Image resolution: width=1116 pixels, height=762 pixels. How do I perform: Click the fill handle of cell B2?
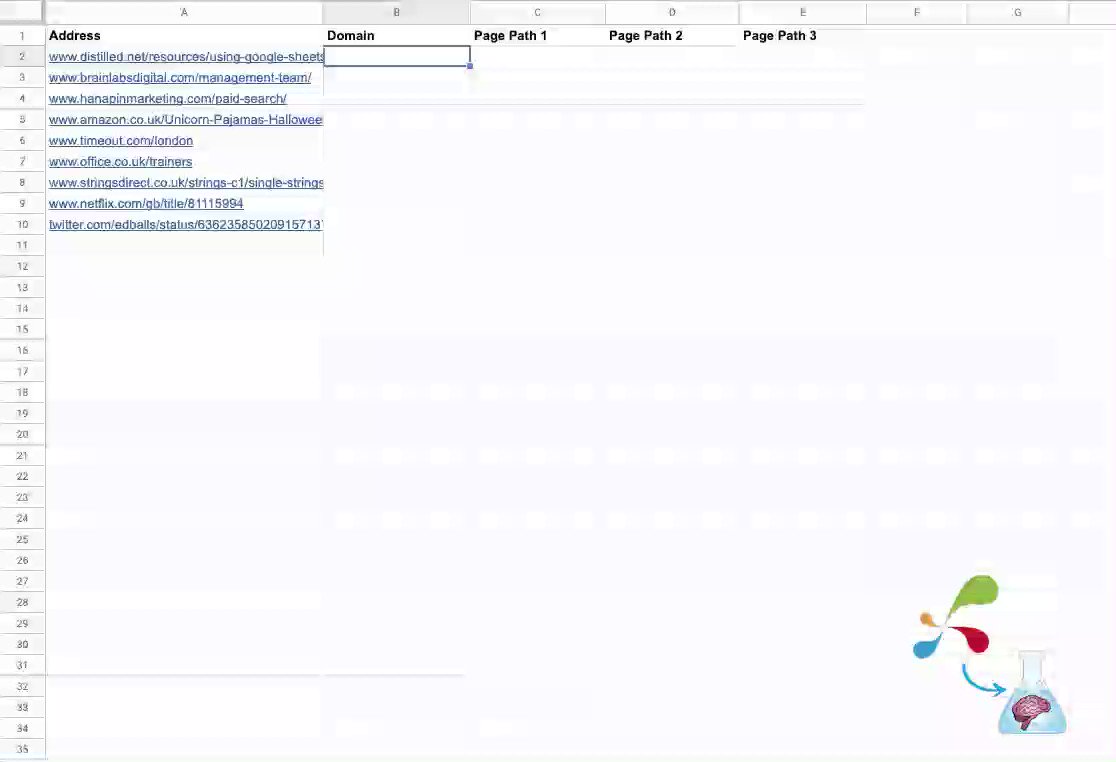click(470, 66)
